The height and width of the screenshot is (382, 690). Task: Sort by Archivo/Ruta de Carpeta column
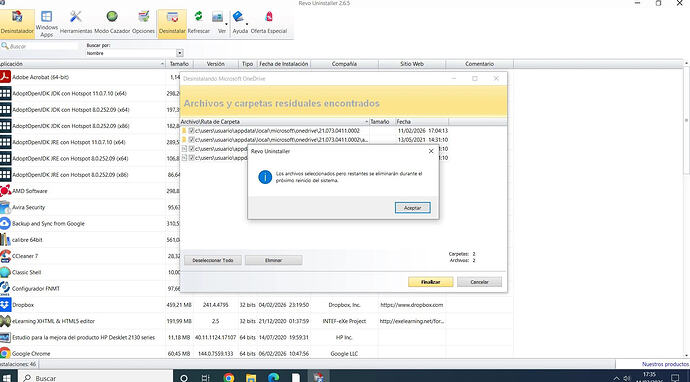pyautogui.click(x=275, y=121)
